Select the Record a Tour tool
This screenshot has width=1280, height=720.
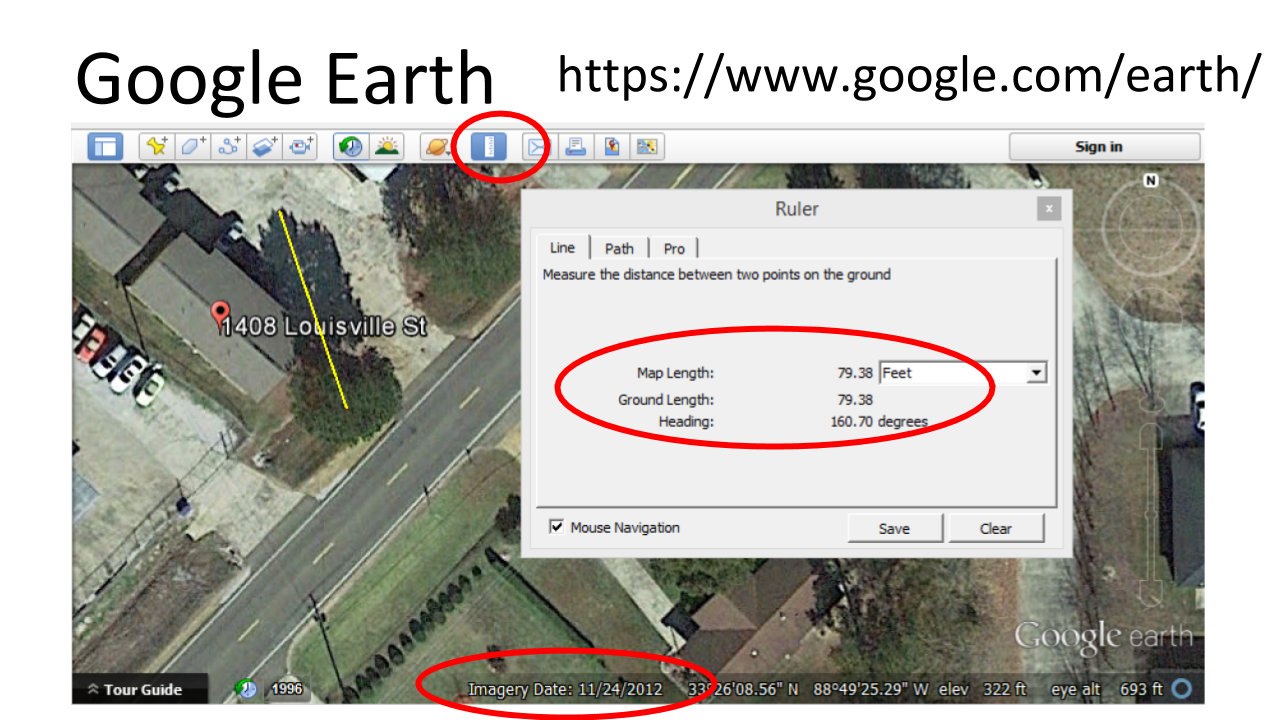click(301, 147)
